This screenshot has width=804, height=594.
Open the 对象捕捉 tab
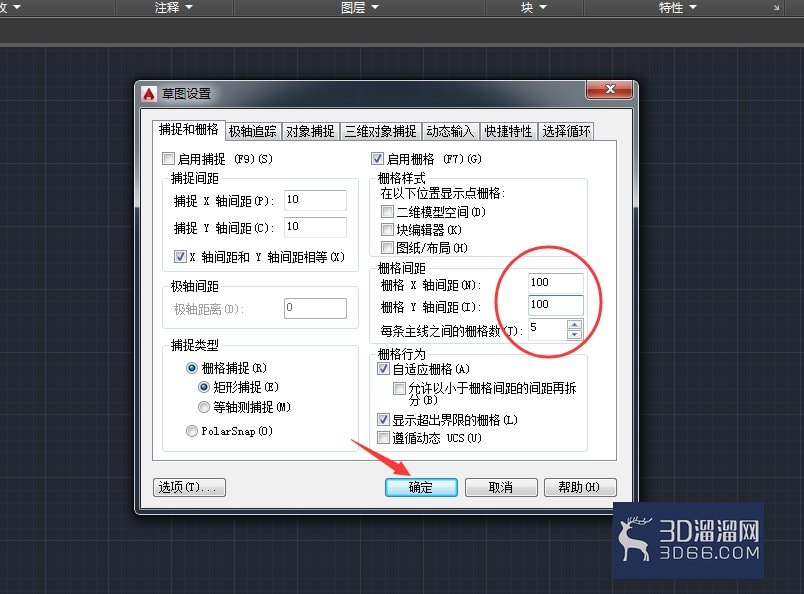310,131
